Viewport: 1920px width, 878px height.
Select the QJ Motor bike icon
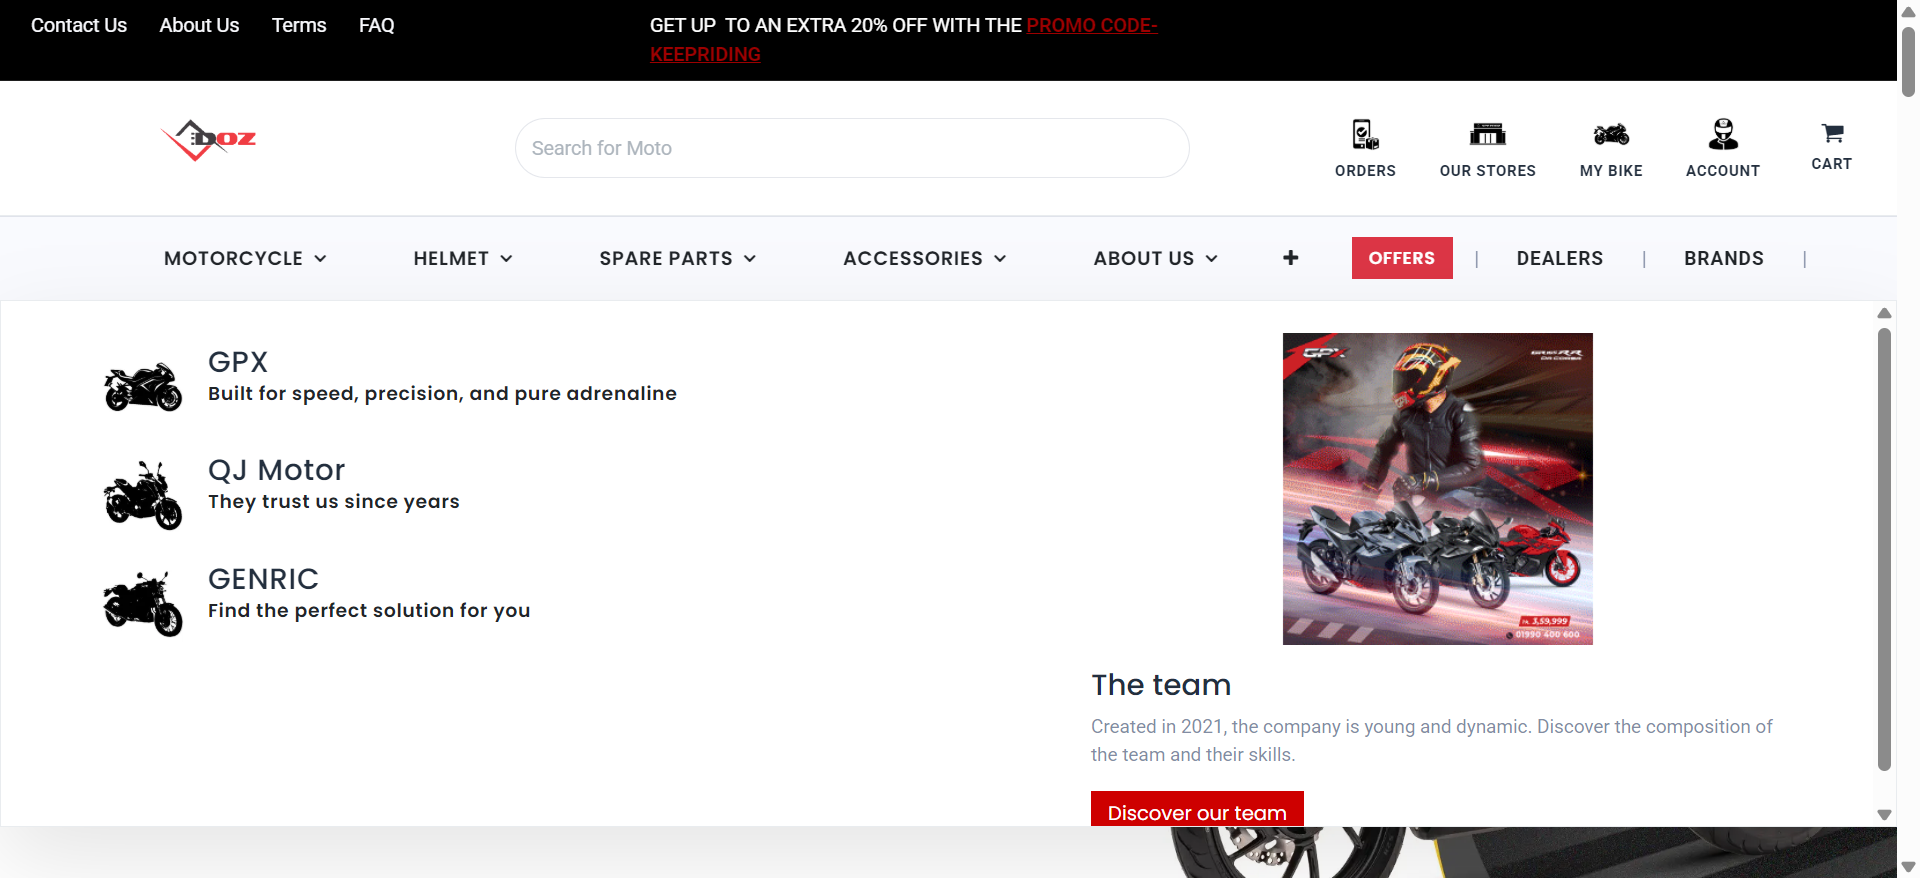[143, 495]
